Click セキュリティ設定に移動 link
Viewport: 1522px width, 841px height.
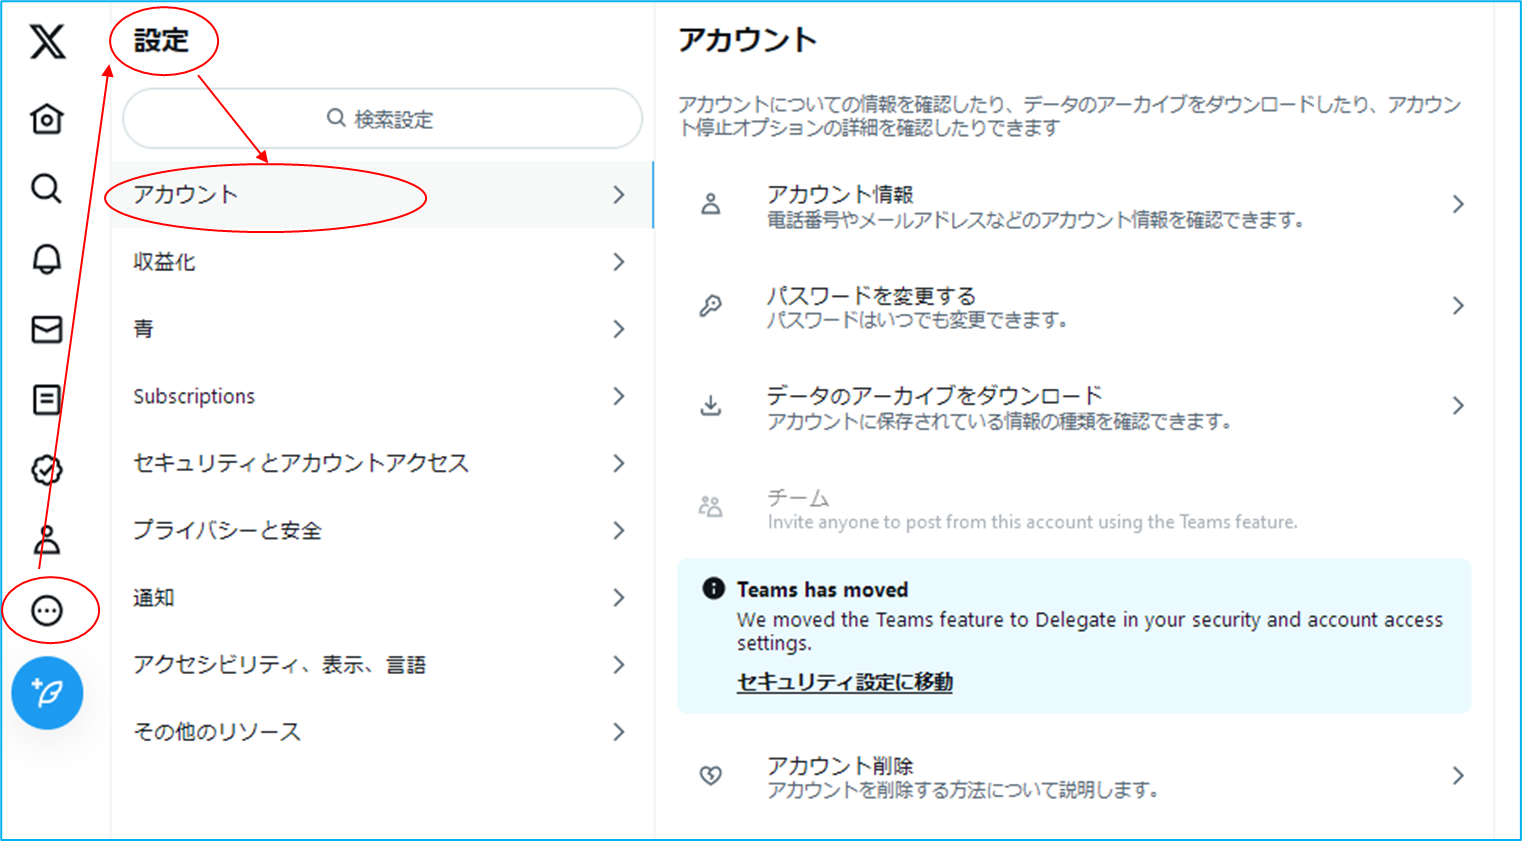click(x=845, y=681)
